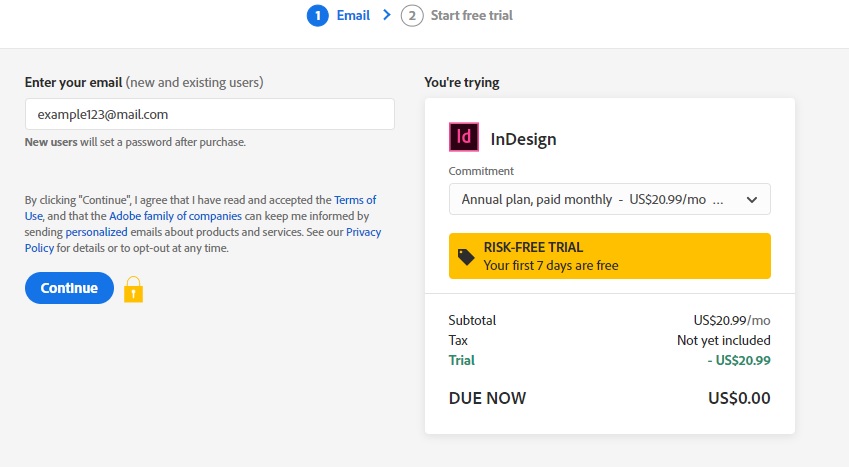Click 'New users will set a password' note
This screenshot has height=467, width=849.
click(135, 142)
